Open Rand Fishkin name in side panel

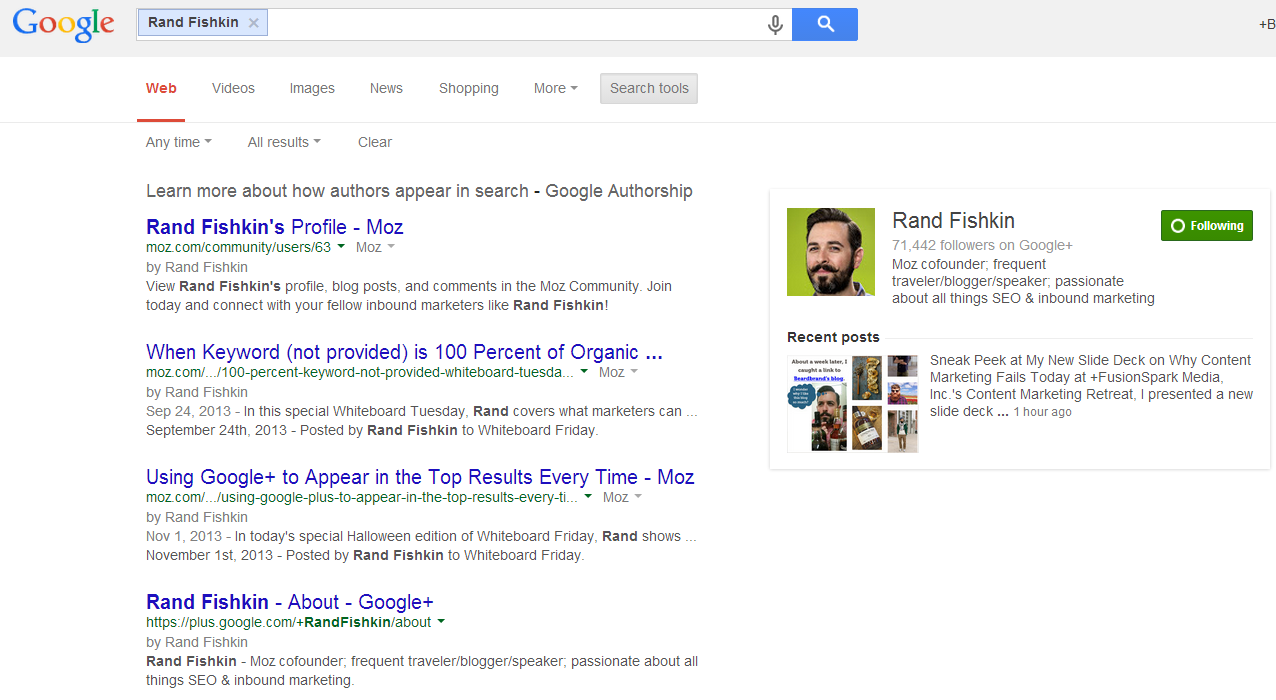[953, 221]
